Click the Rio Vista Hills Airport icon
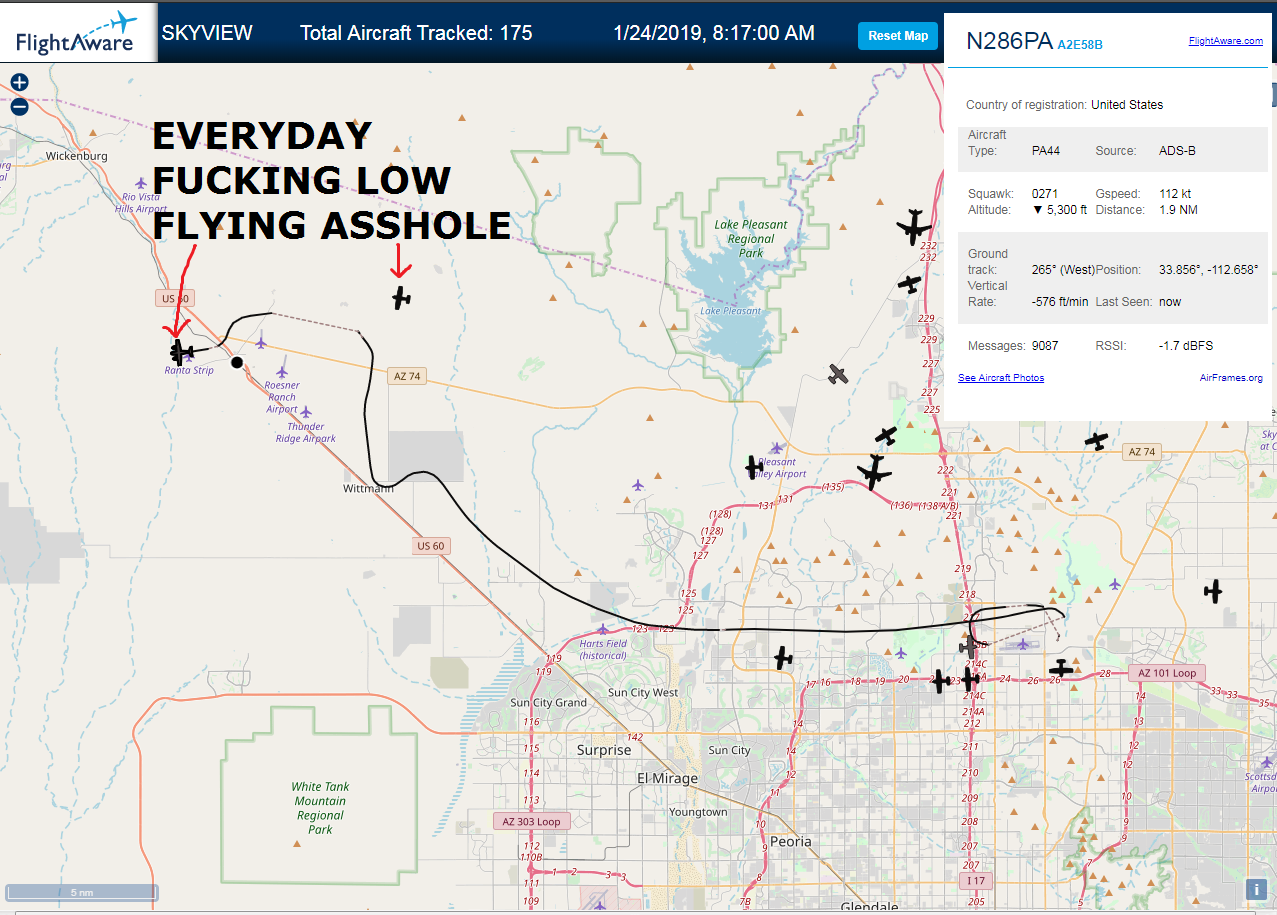This screenshot has height=915, width=1277. point(141,183)
